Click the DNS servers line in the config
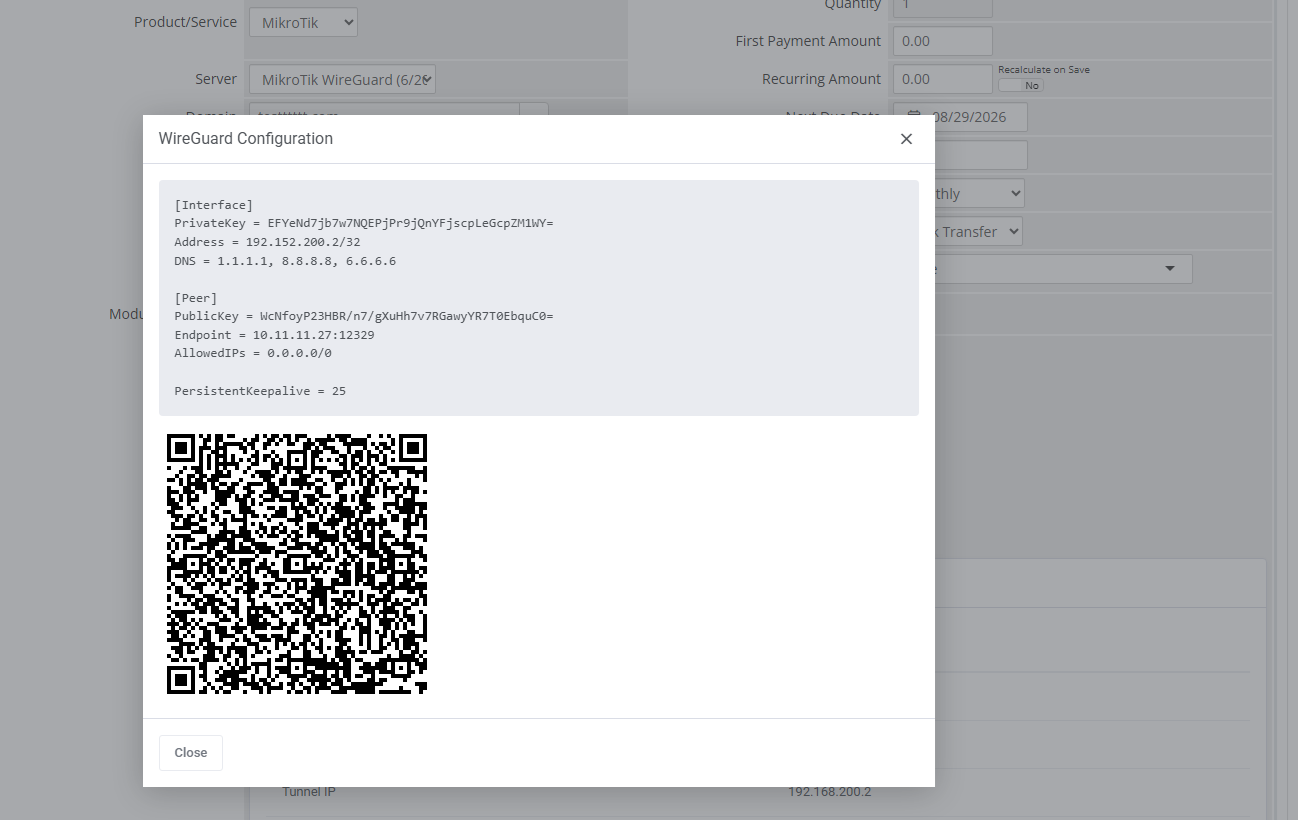 [285, 261]
